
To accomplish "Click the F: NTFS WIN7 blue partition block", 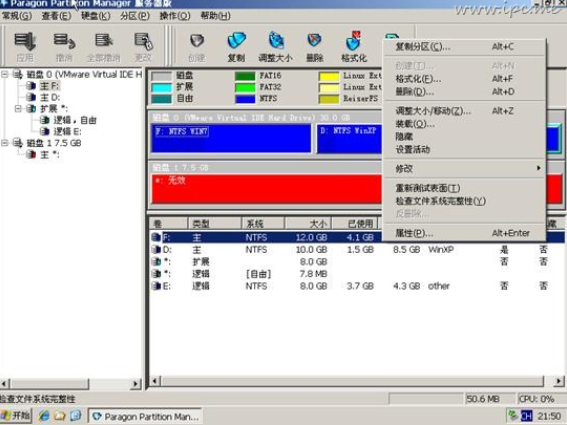I will (x=231, y=139).
